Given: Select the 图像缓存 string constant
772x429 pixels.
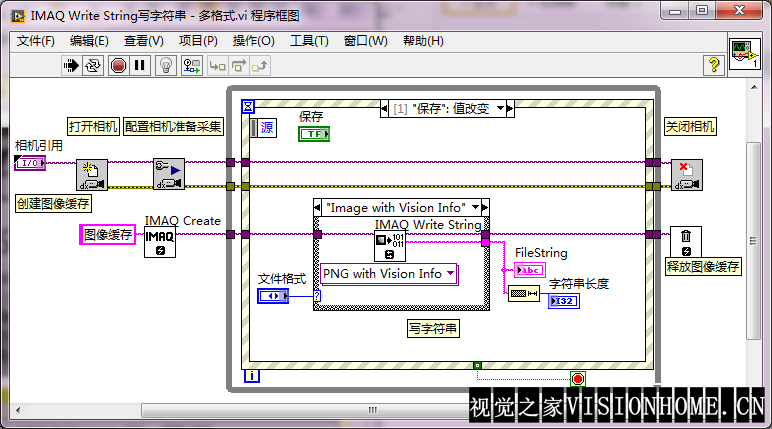Looking at the screenshot, I should [108, 234].
